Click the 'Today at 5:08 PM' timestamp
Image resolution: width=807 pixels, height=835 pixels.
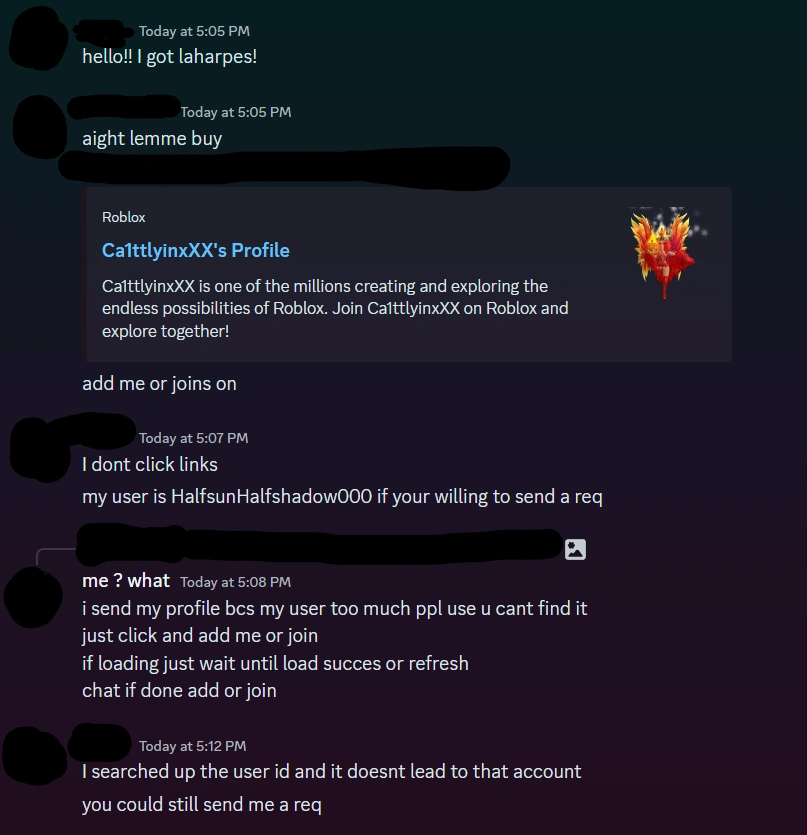coord(235,582)
